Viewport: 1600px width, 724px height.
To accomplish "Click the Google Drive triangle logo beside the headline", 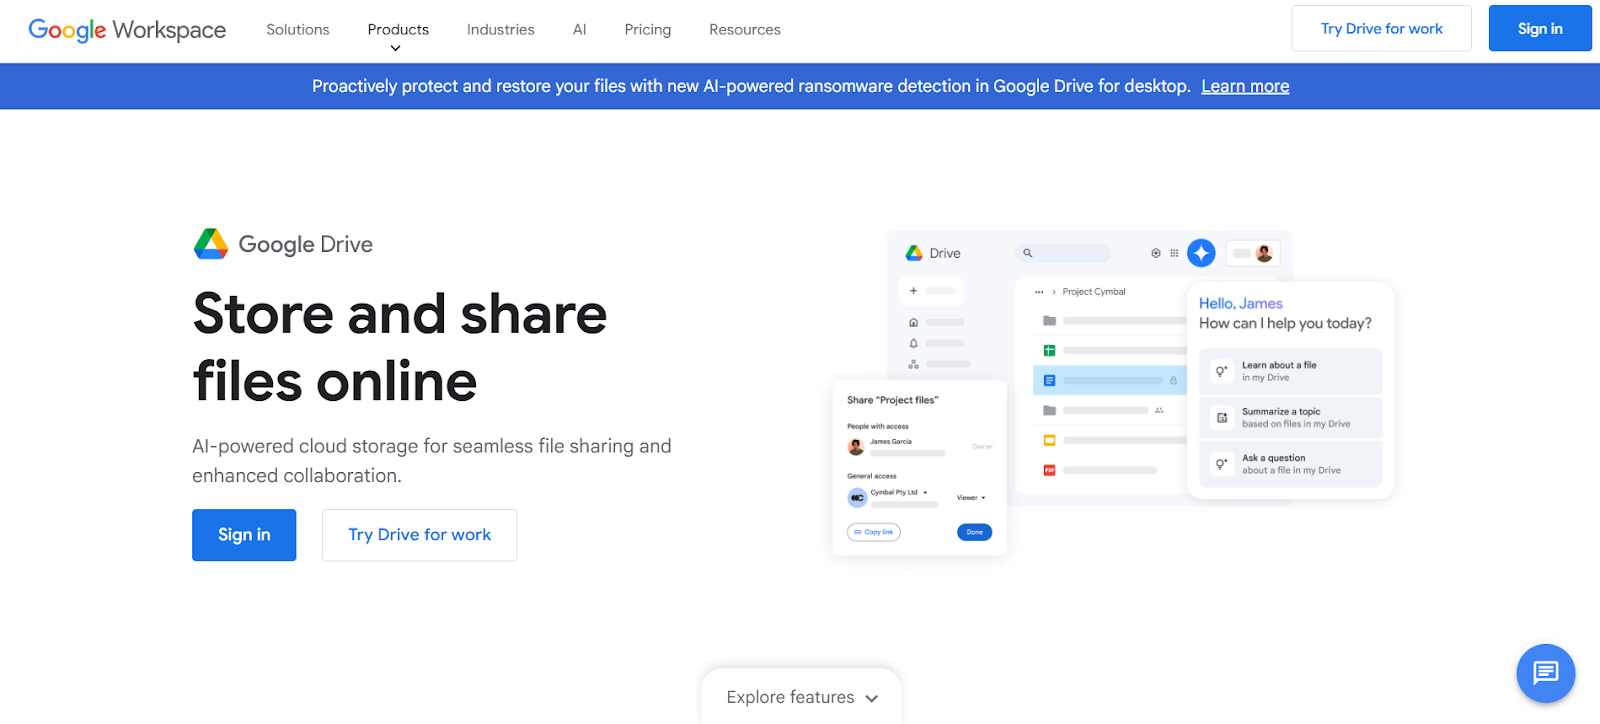I will tap(211, 244).
